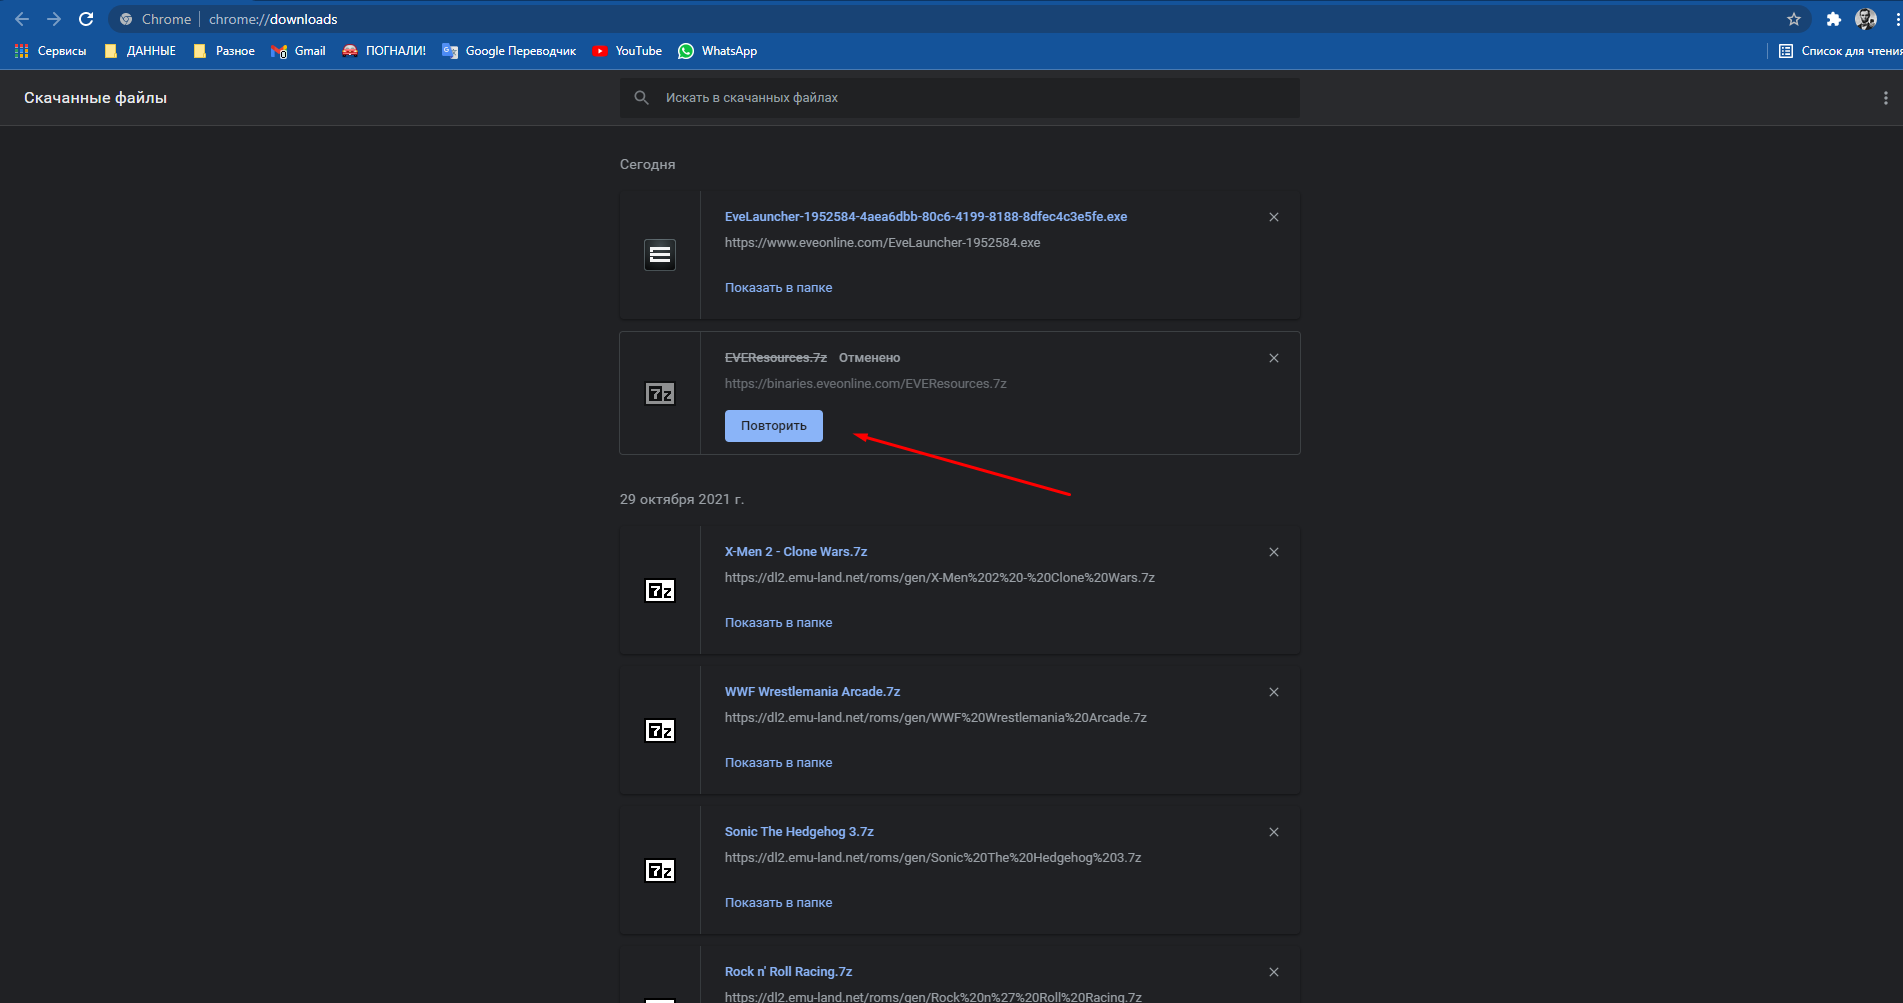
Task: Click the browser forward arrow
Action: coord(54,19)
